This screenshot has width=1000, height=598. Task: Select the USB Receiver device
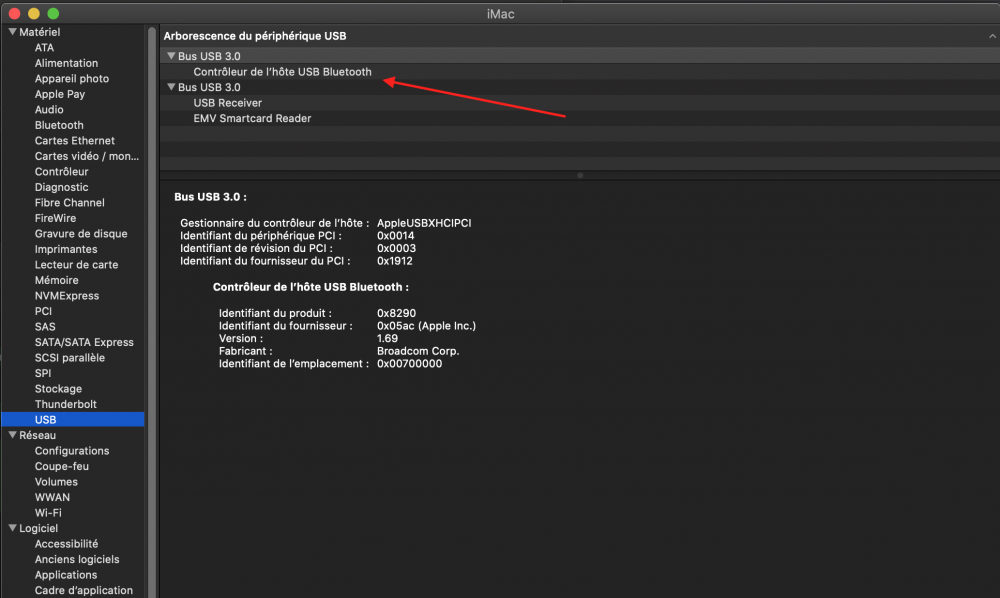[228, 103]
